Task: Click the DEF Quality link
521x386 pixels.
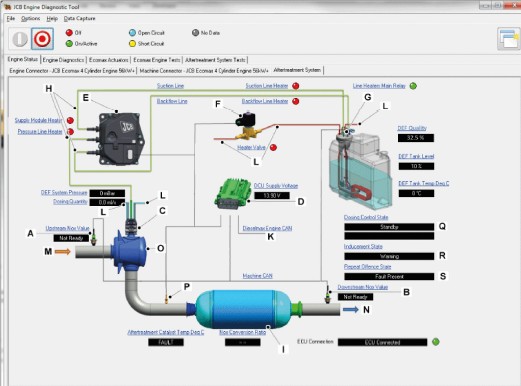Action: click(x=412, y=128)
